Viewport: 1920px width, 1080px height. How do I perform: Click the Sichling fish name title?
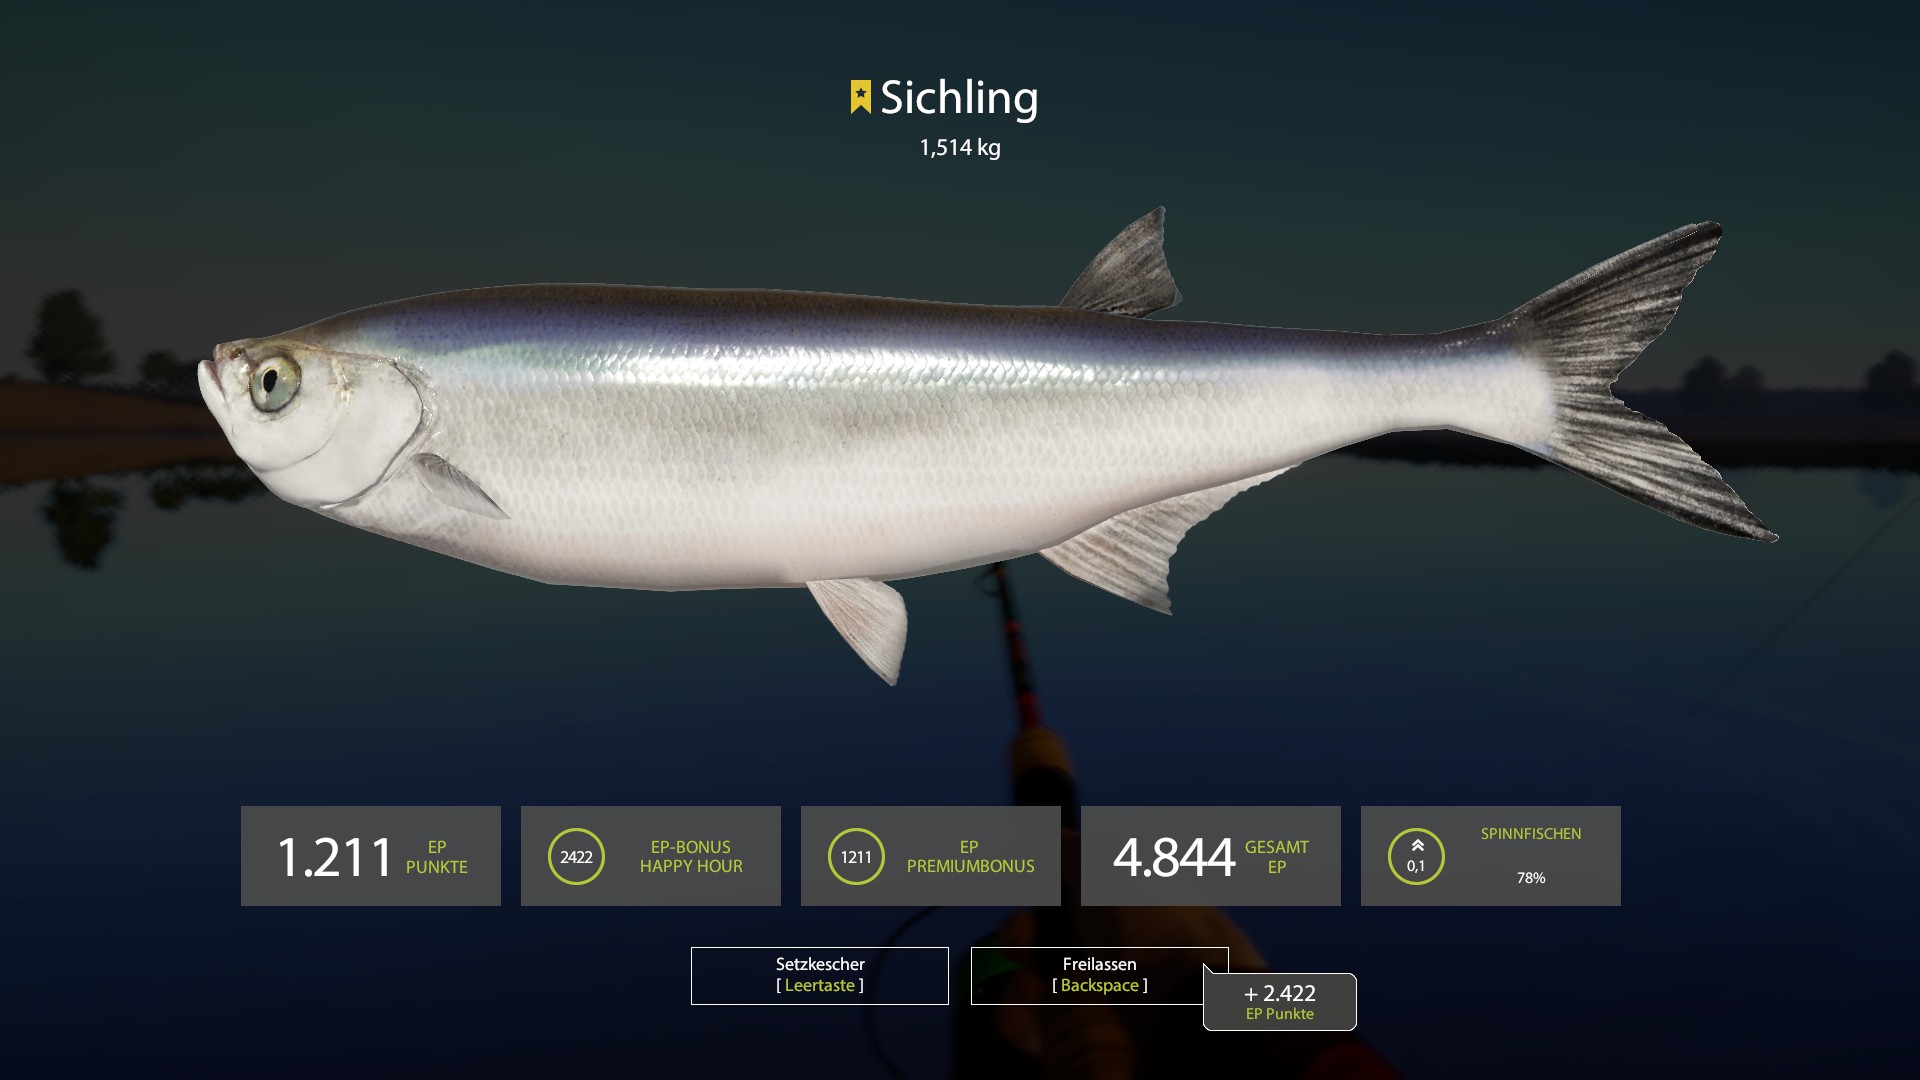(959, 98)
